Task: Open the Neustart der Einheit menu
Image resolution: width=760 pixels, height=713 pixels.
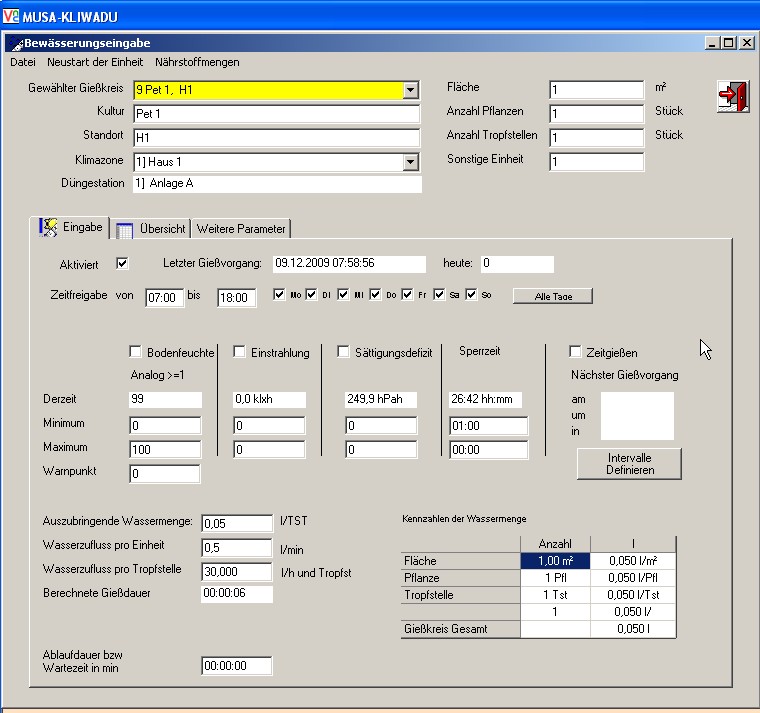Action: pos(95,62)
